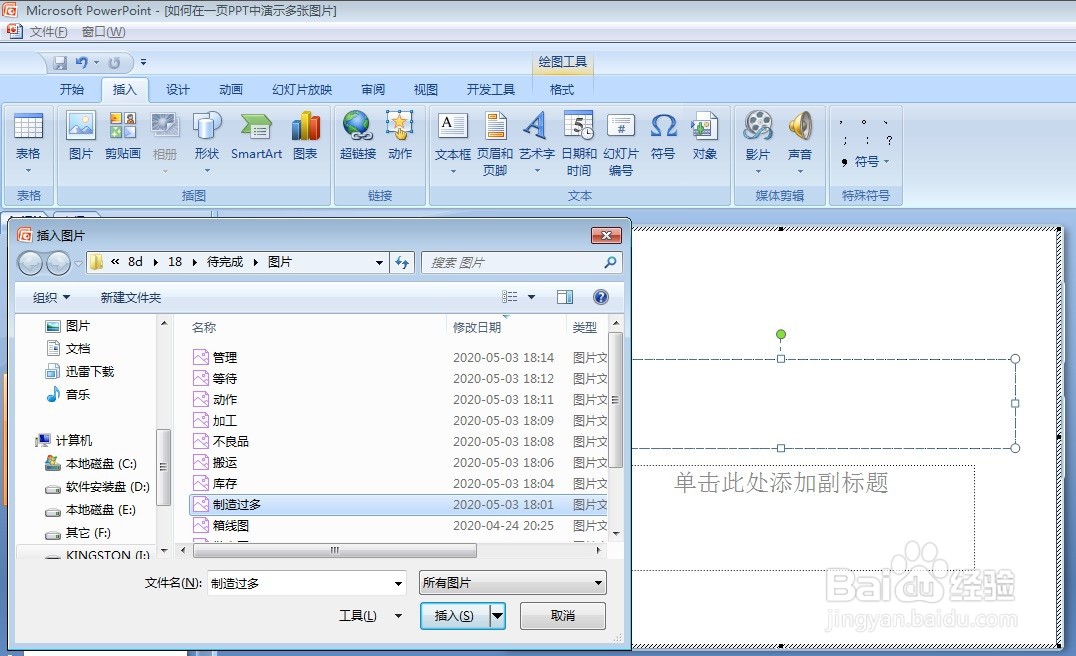Insert Date and Time (日期和时间)
The width and height of the screenshot is (1076, 656).
[579, 143]
